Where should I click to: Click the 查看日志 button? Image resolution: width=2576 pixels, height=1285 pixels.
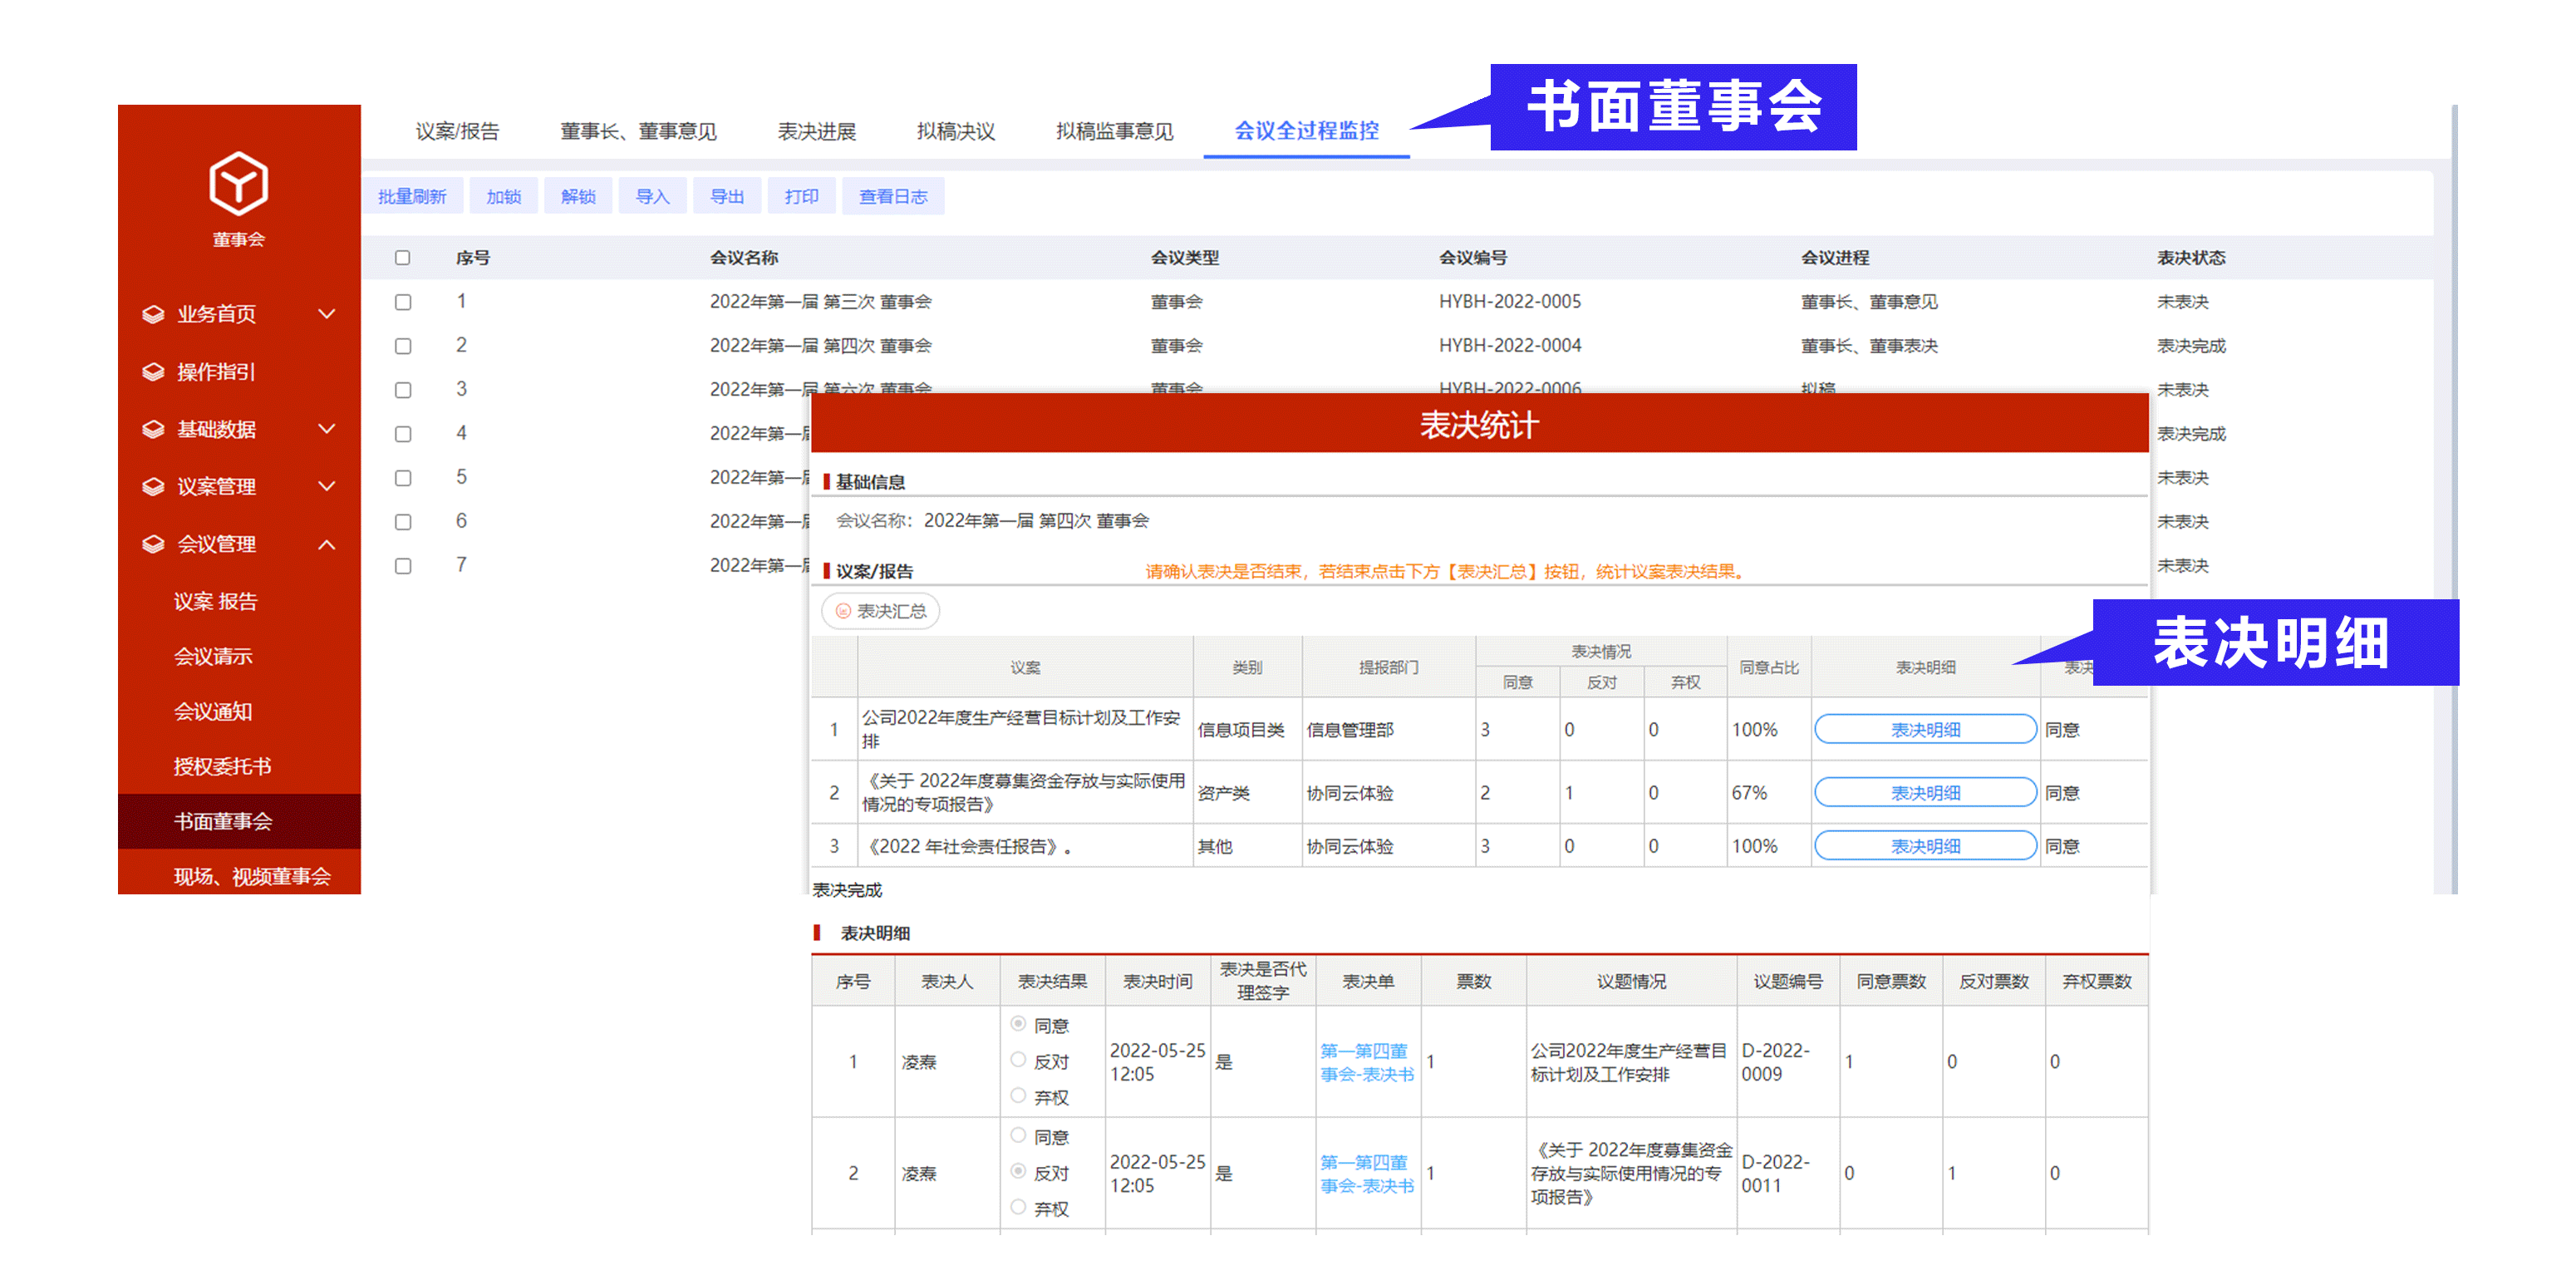click(892, 197)
